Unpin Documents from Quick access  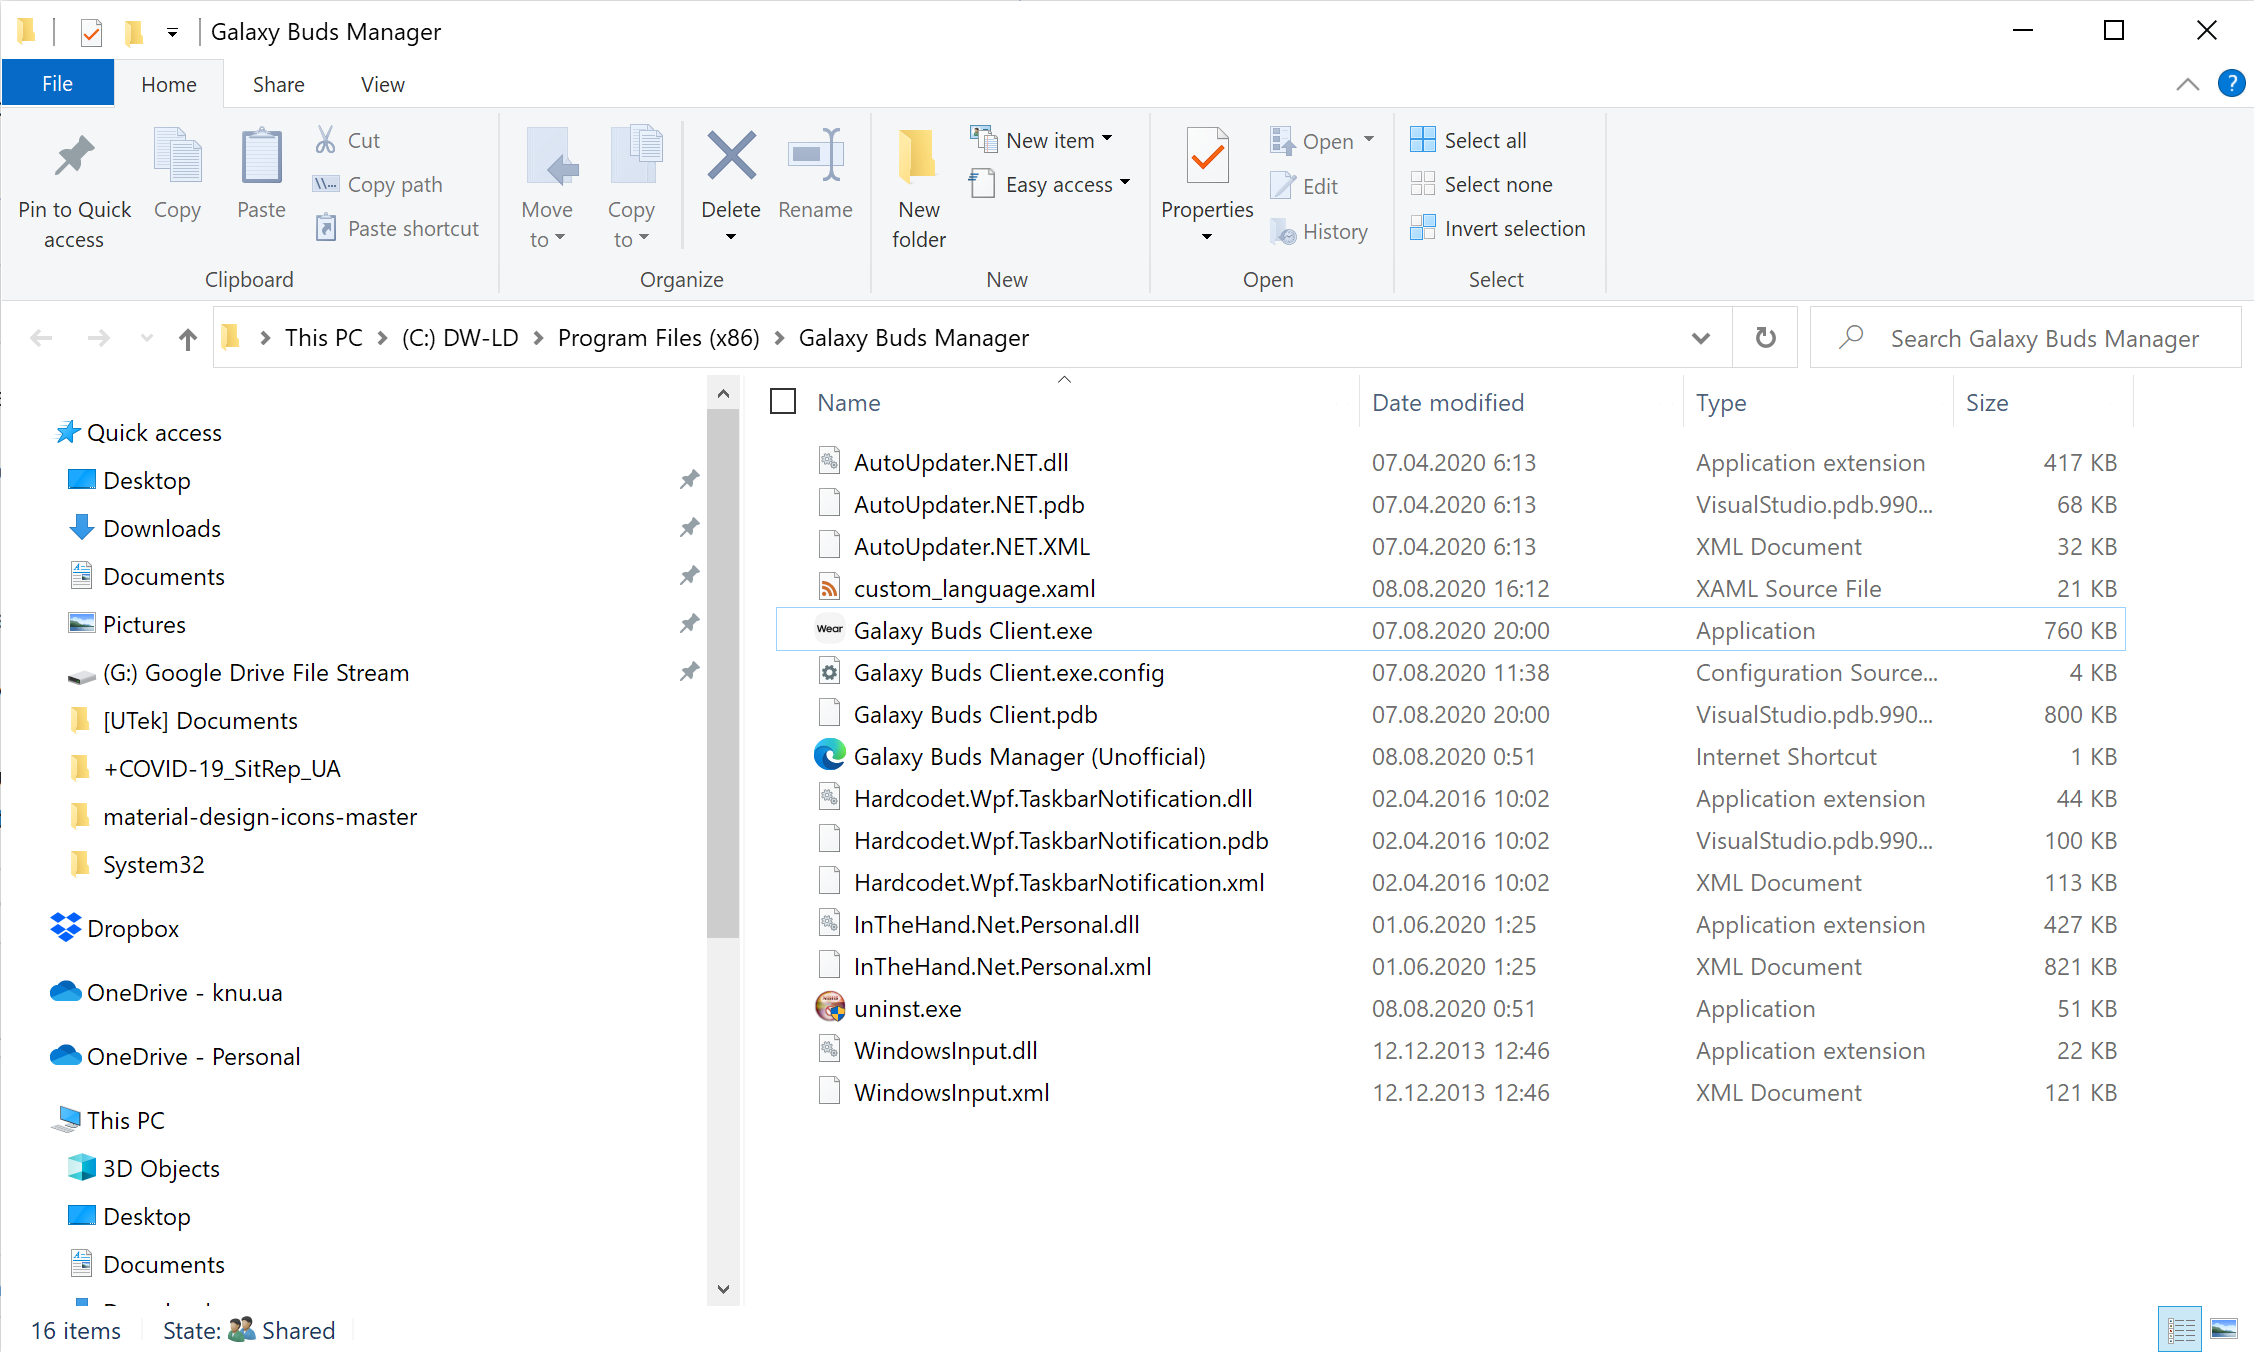[x=689, y=575]
